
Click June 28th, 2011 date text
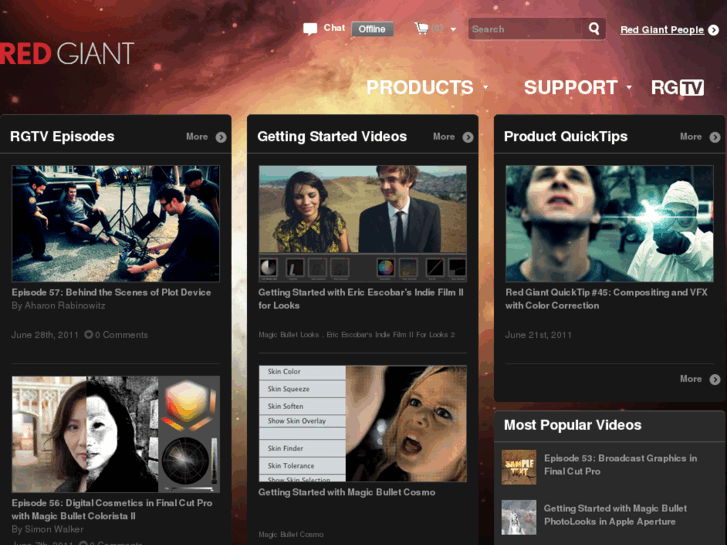(x=45, y=335)
